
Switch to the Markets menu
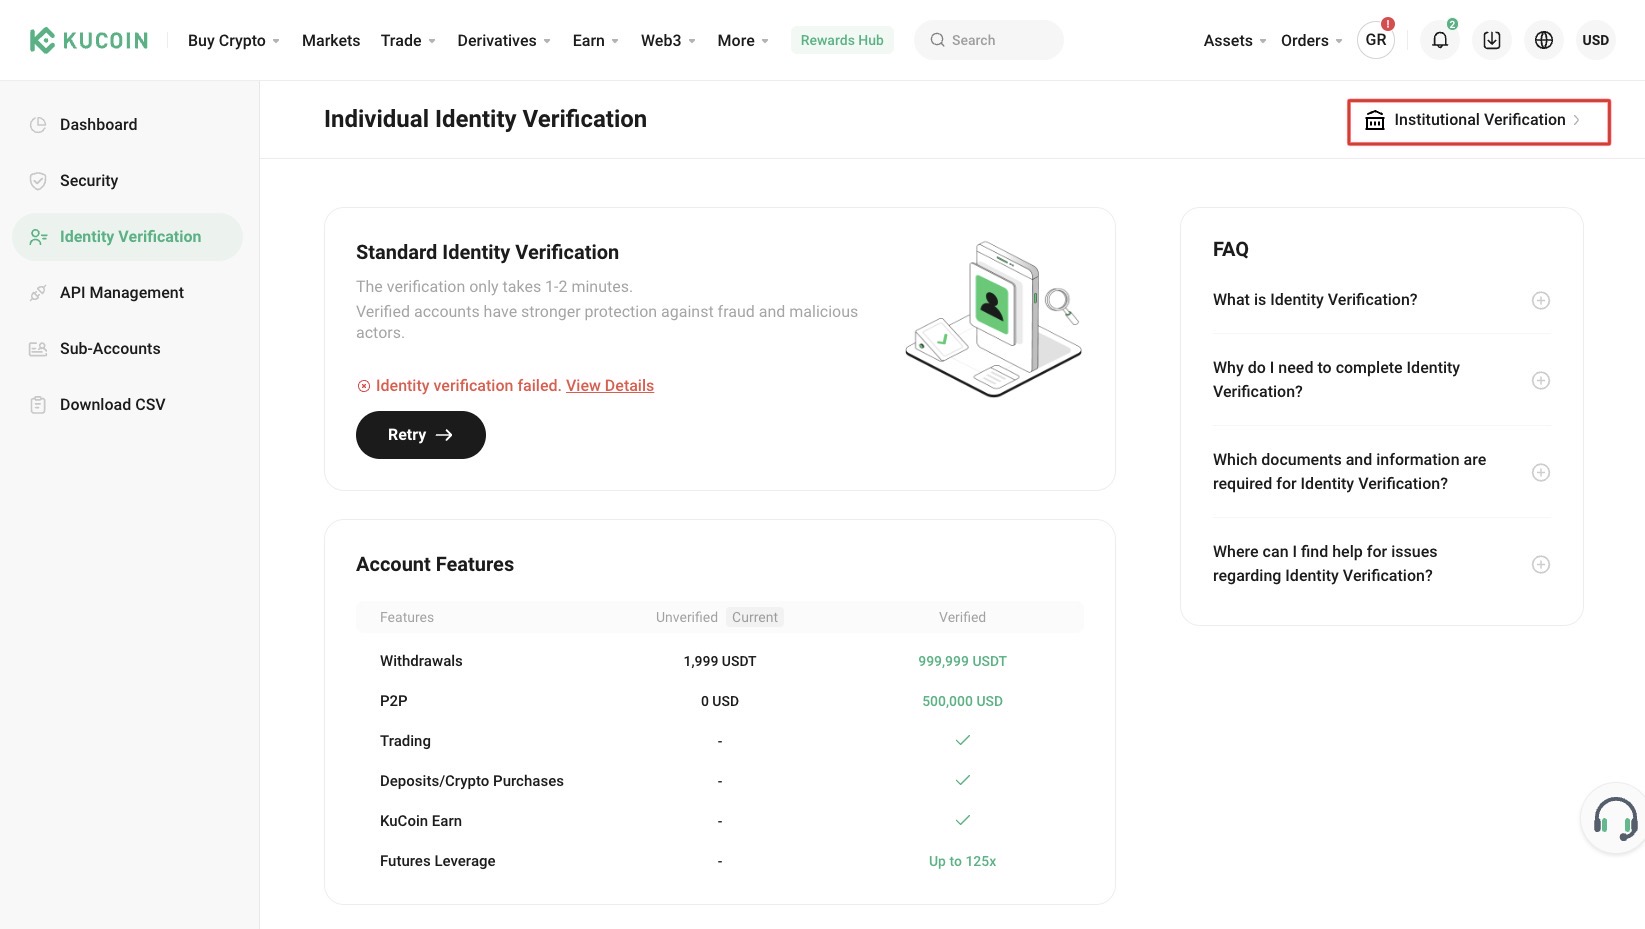coord(330,40)
